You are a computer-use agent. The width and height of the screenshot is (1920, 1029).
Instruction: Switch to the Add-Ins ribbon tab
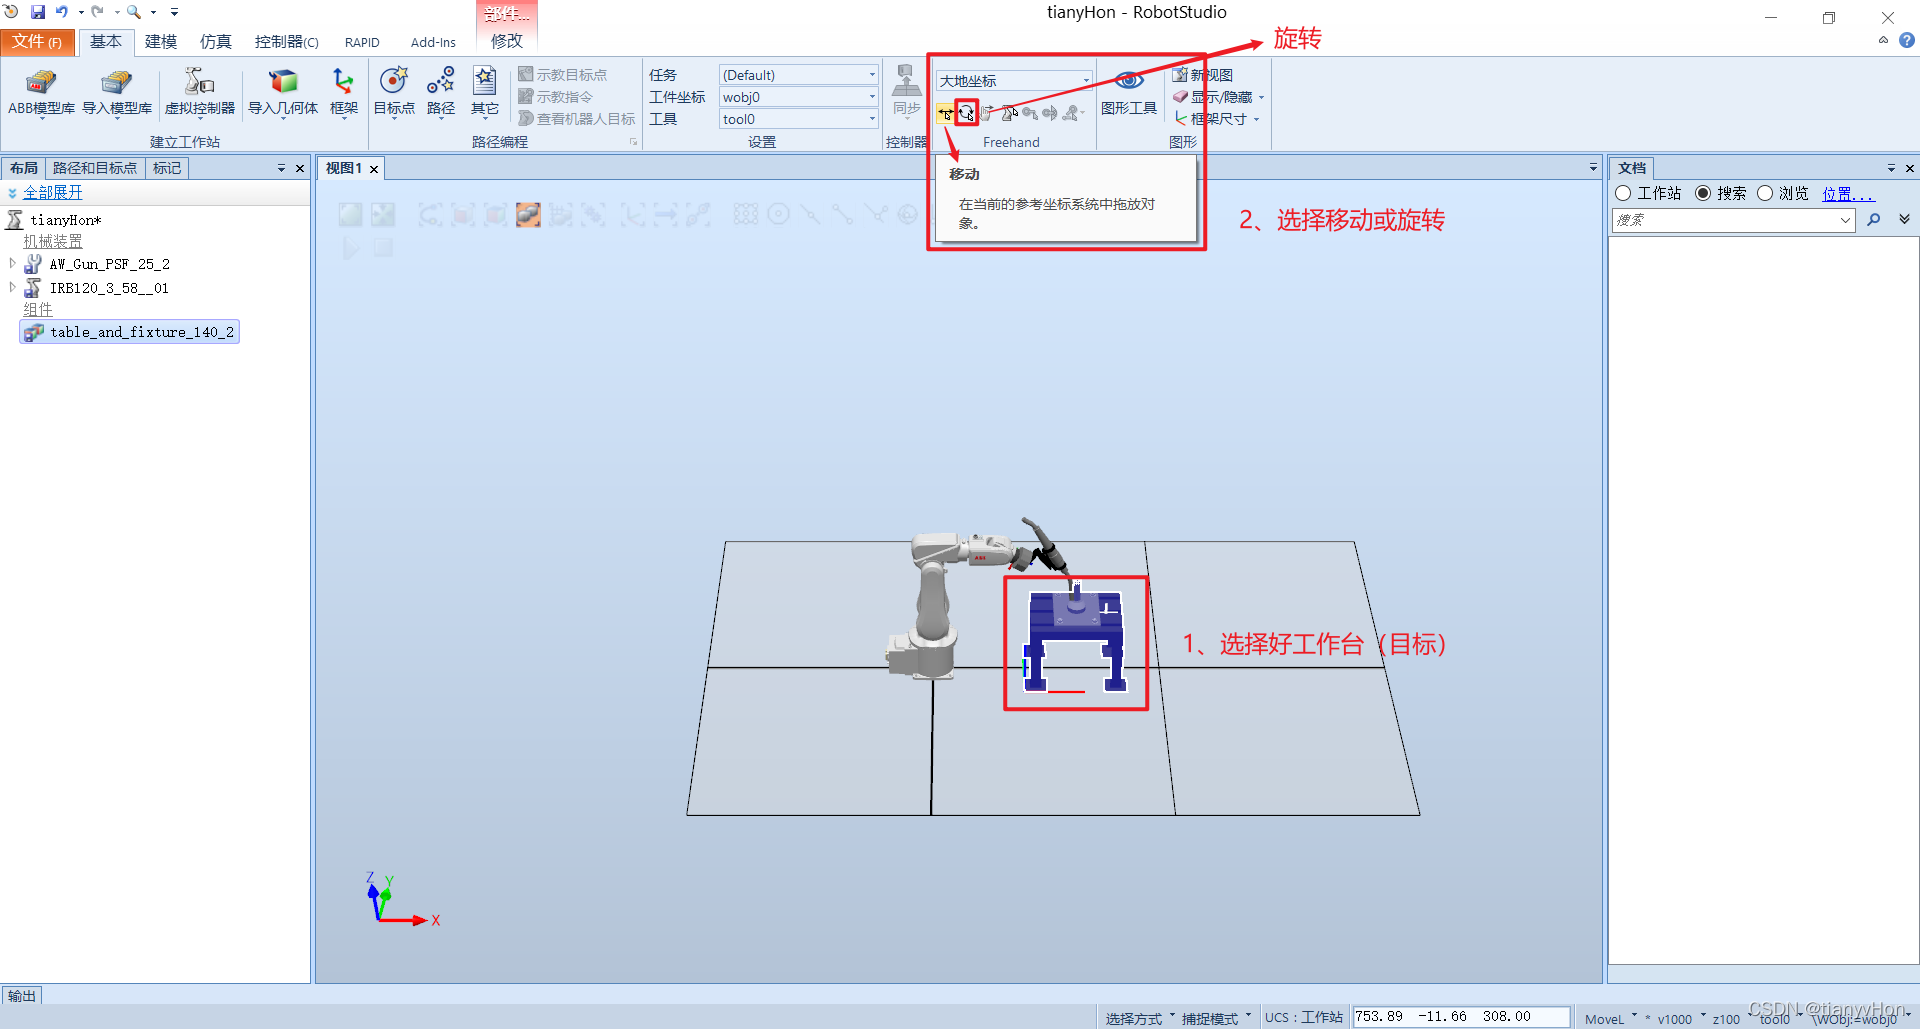pyautogui.click(x=433, y=42)
